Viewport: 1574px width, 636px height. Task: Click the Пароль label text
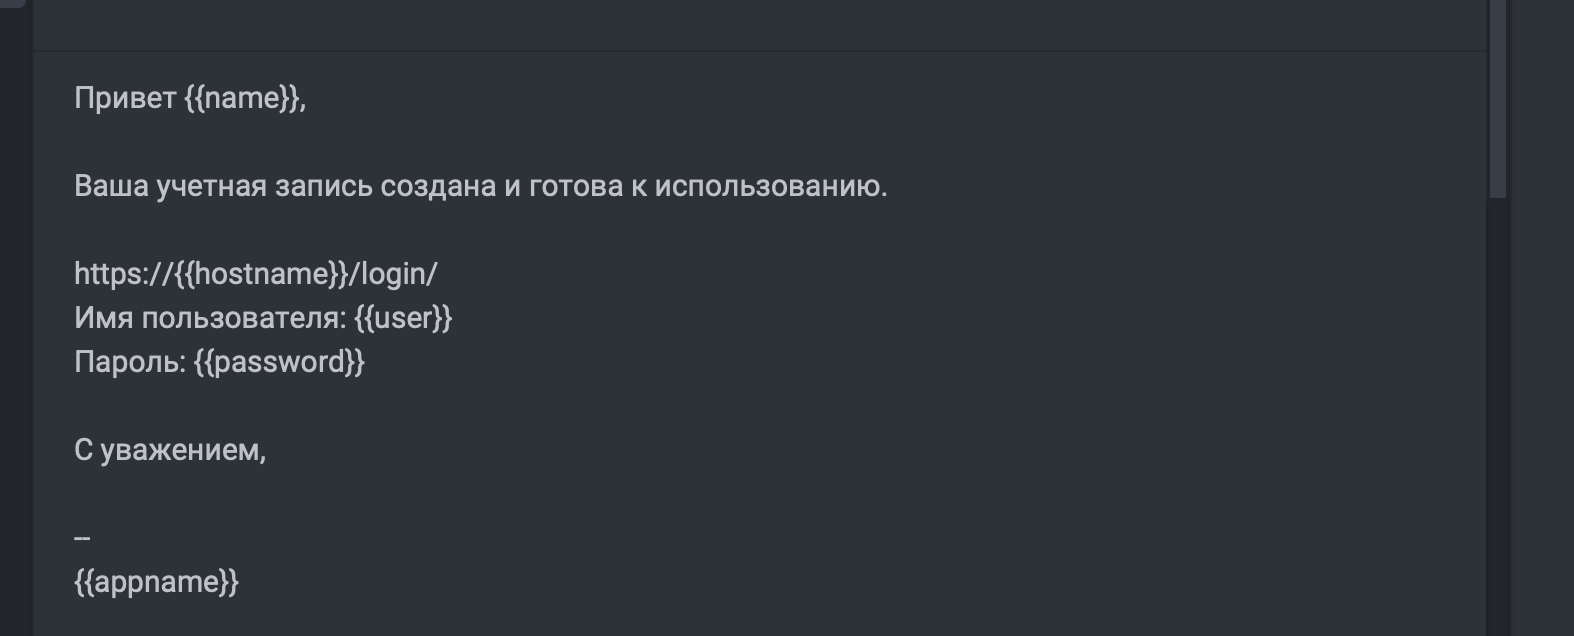130,362
